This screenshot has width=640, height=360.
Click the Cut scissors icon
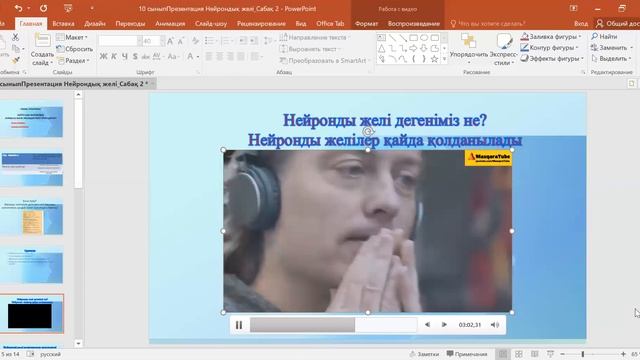[16, 37]
